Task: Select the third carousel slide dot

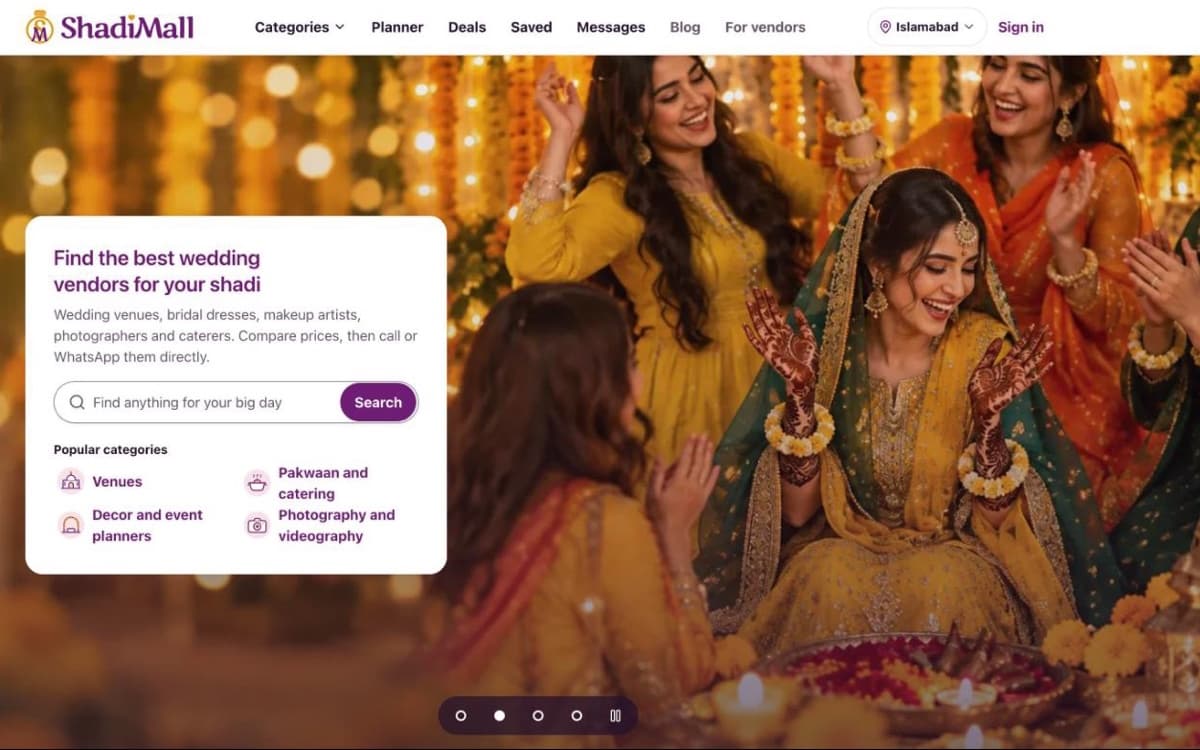Action: tap(538, 716)
